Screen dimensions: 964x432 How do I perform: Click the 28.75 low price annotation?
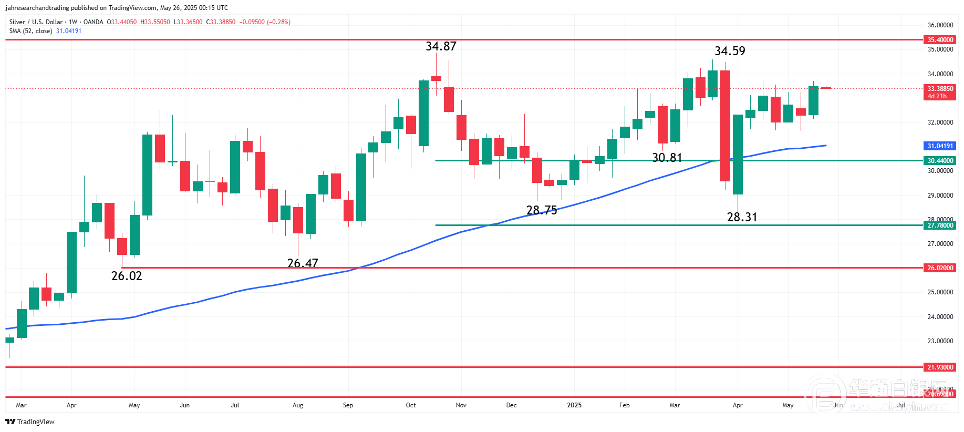click(x=543, y=210)
